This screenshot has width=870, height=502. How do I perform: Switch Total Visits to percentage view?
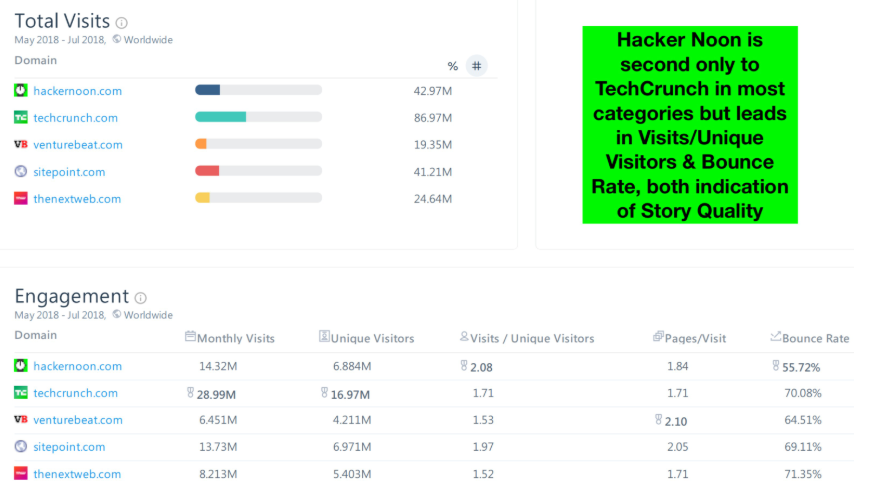(453, 66)
